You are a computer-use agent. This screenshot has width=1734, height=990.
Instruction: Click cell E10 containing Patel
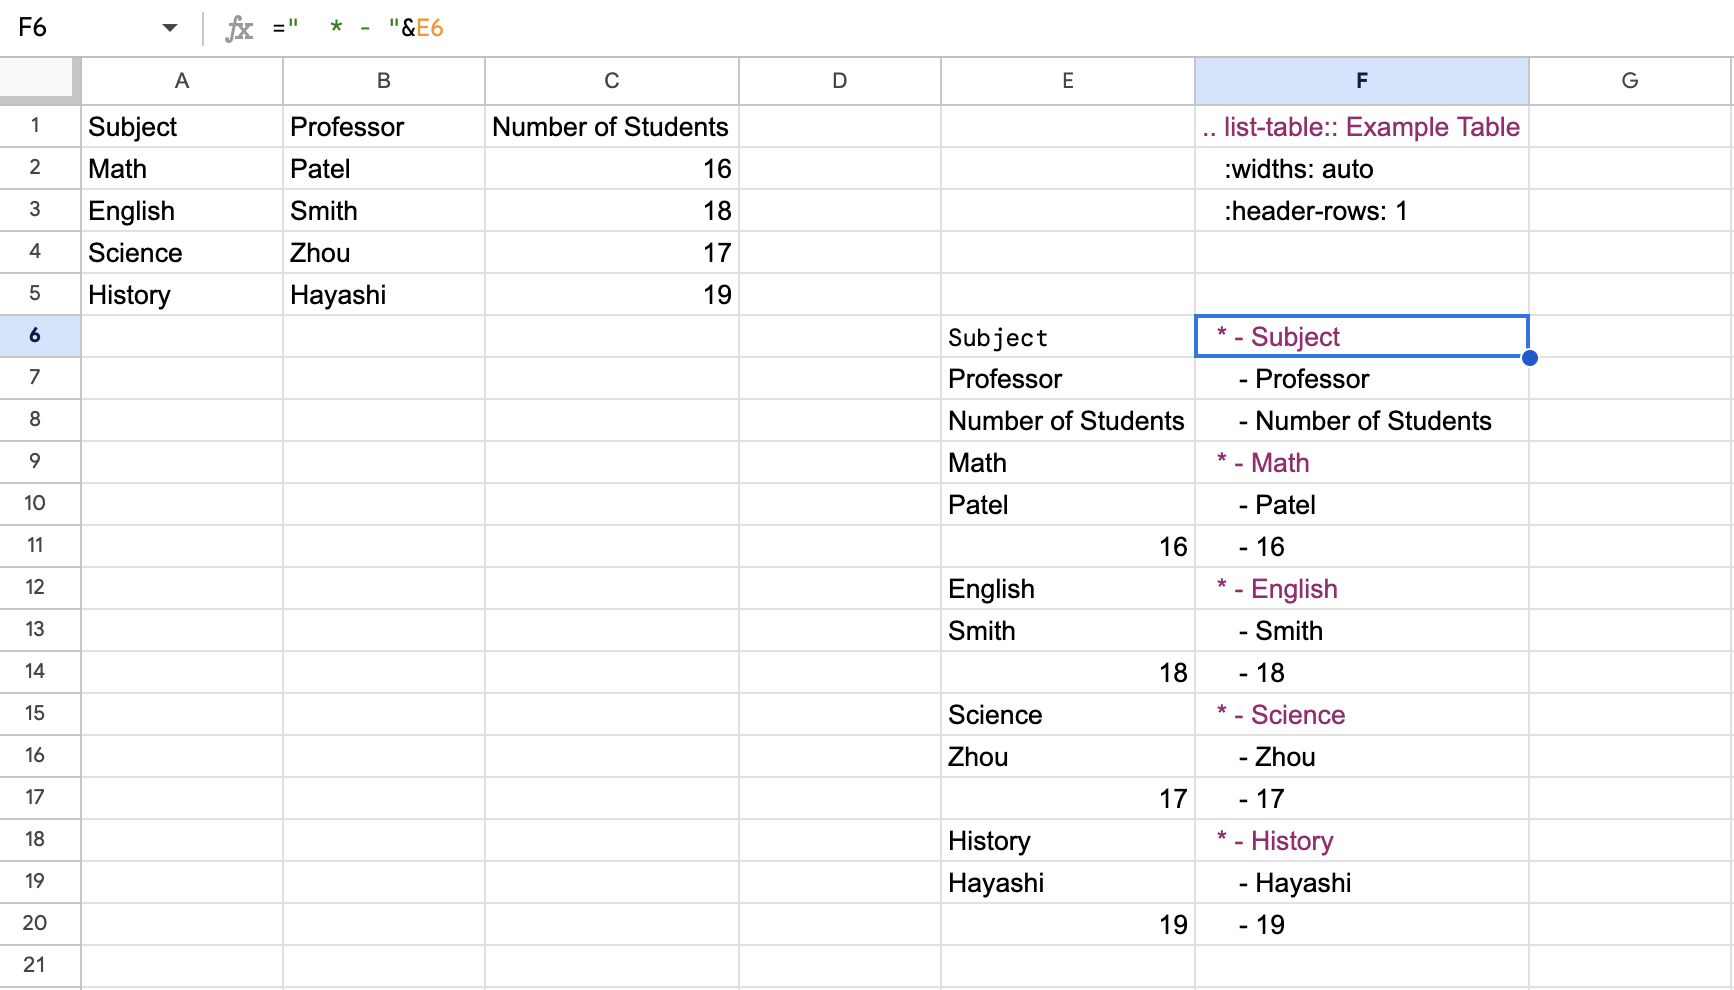[1068, 505]
